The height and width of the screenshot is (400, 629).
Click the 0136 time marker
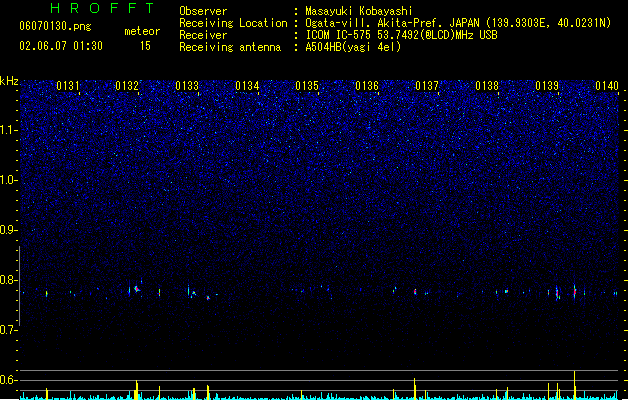pos(367,86)
